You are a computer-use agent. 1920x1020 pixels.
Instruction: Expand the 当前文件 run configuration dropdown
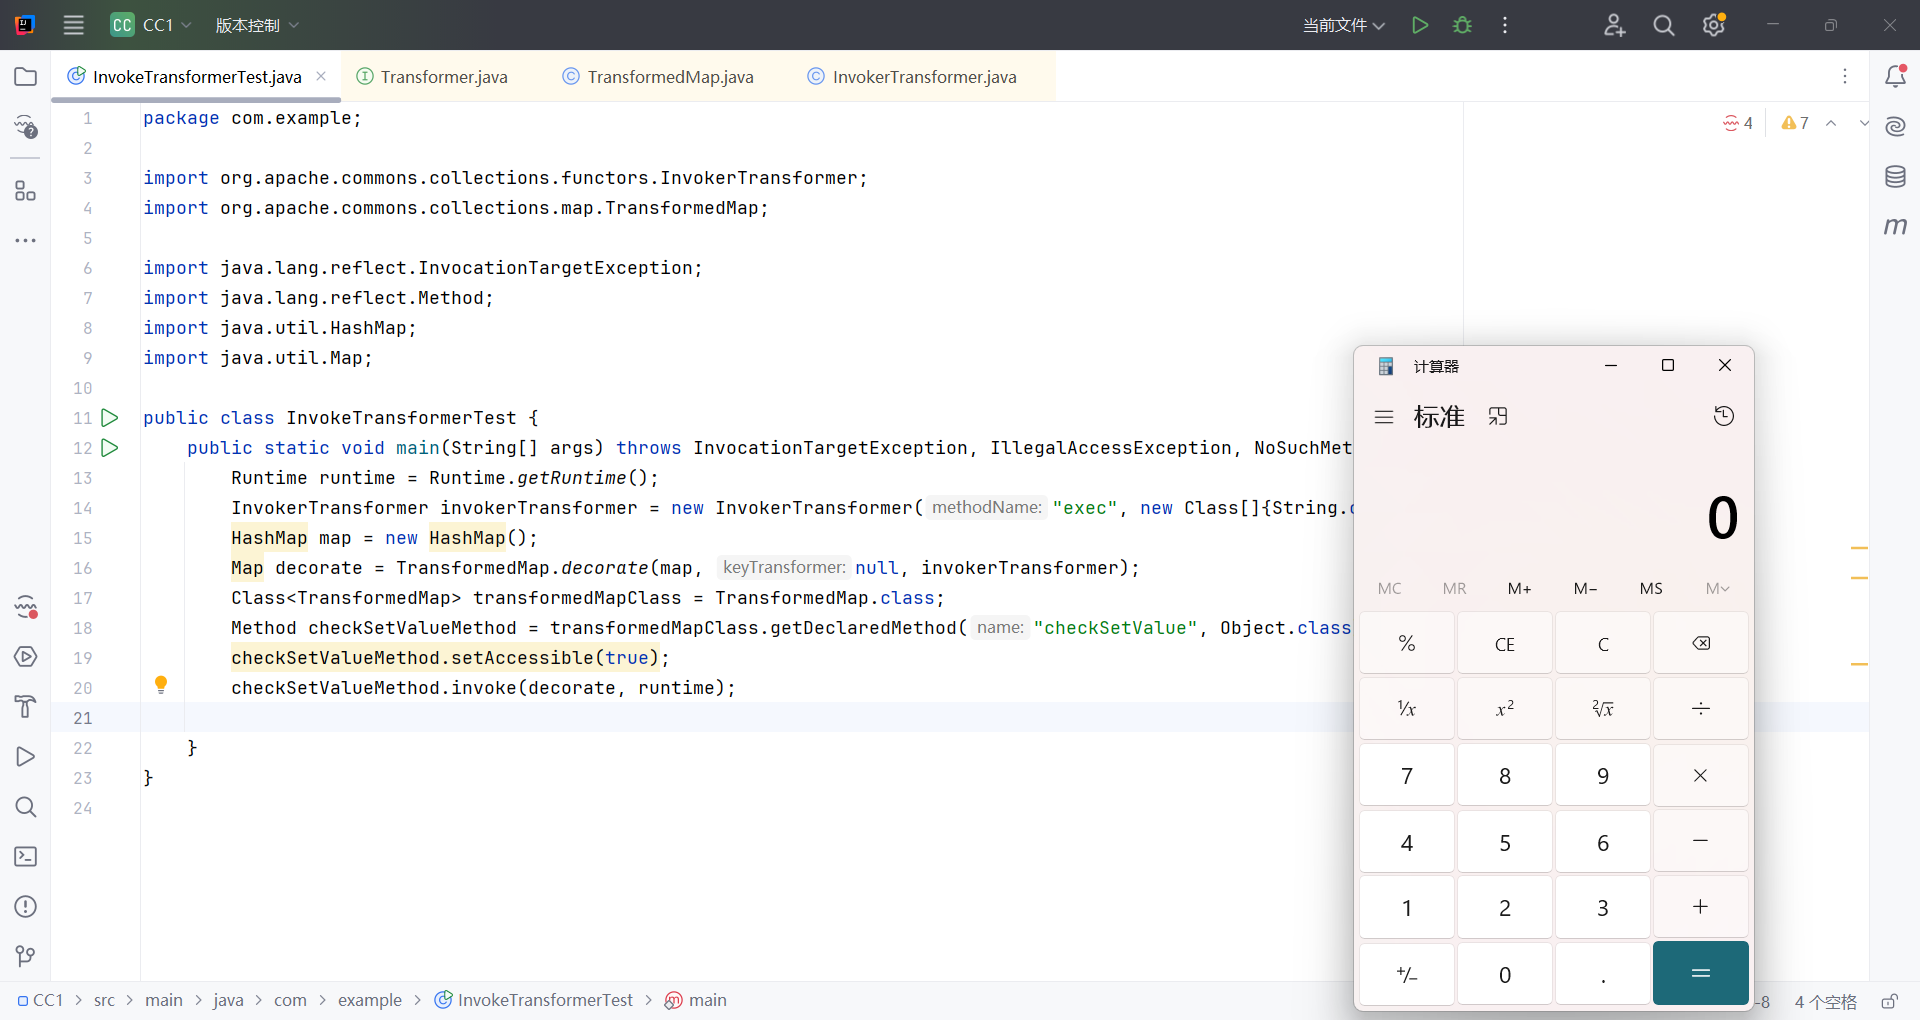pos(1343,25)
